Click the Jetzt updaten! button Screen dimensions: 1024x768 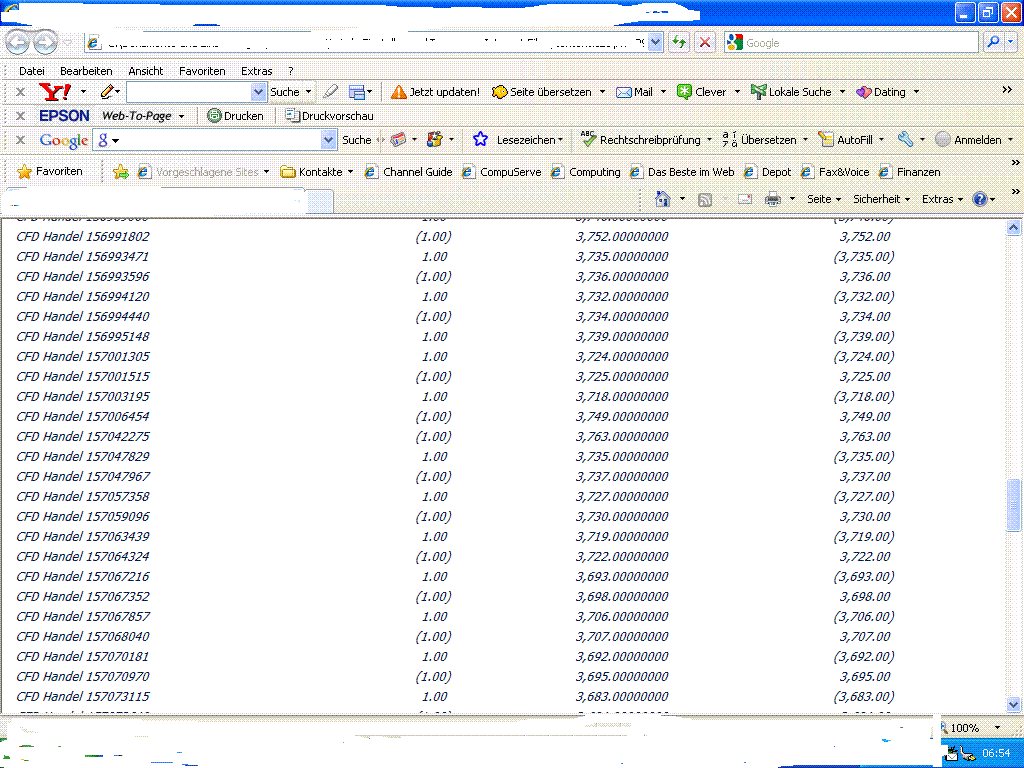(435, 92)
